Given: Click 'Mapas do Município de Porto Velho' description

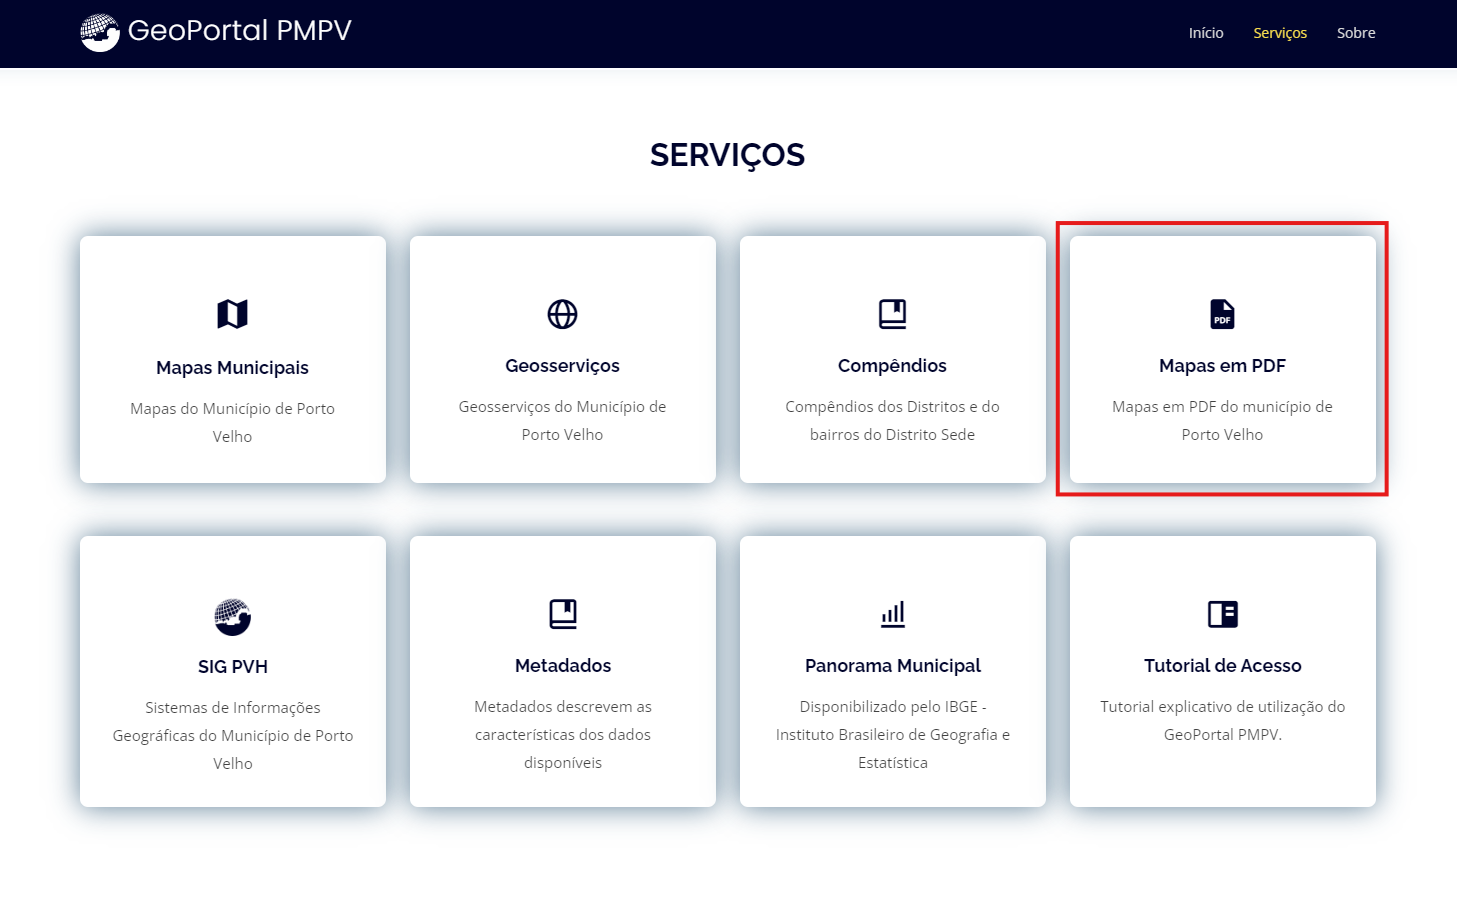Looking at the screenshot, I should pyautogui.click(x=232, y=422).
